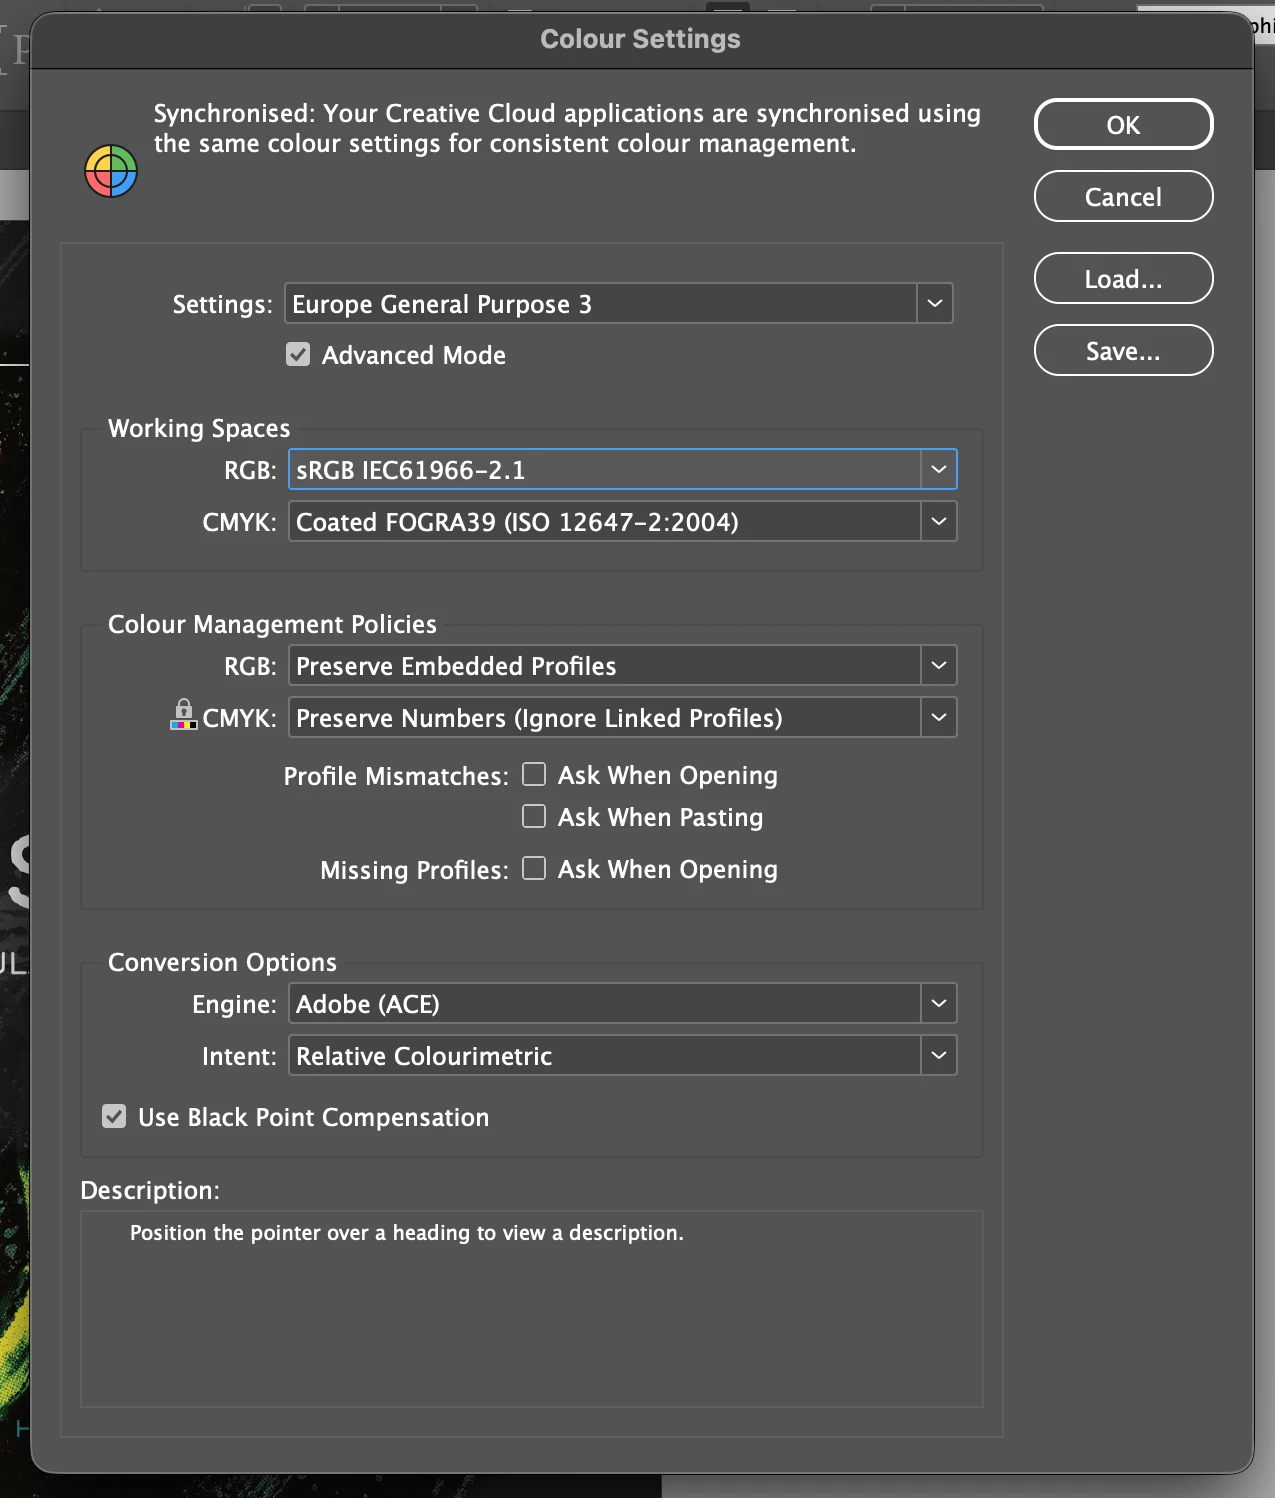Click the Engine label
The image size is (1275, 1498).
[x=234, y=1005]
